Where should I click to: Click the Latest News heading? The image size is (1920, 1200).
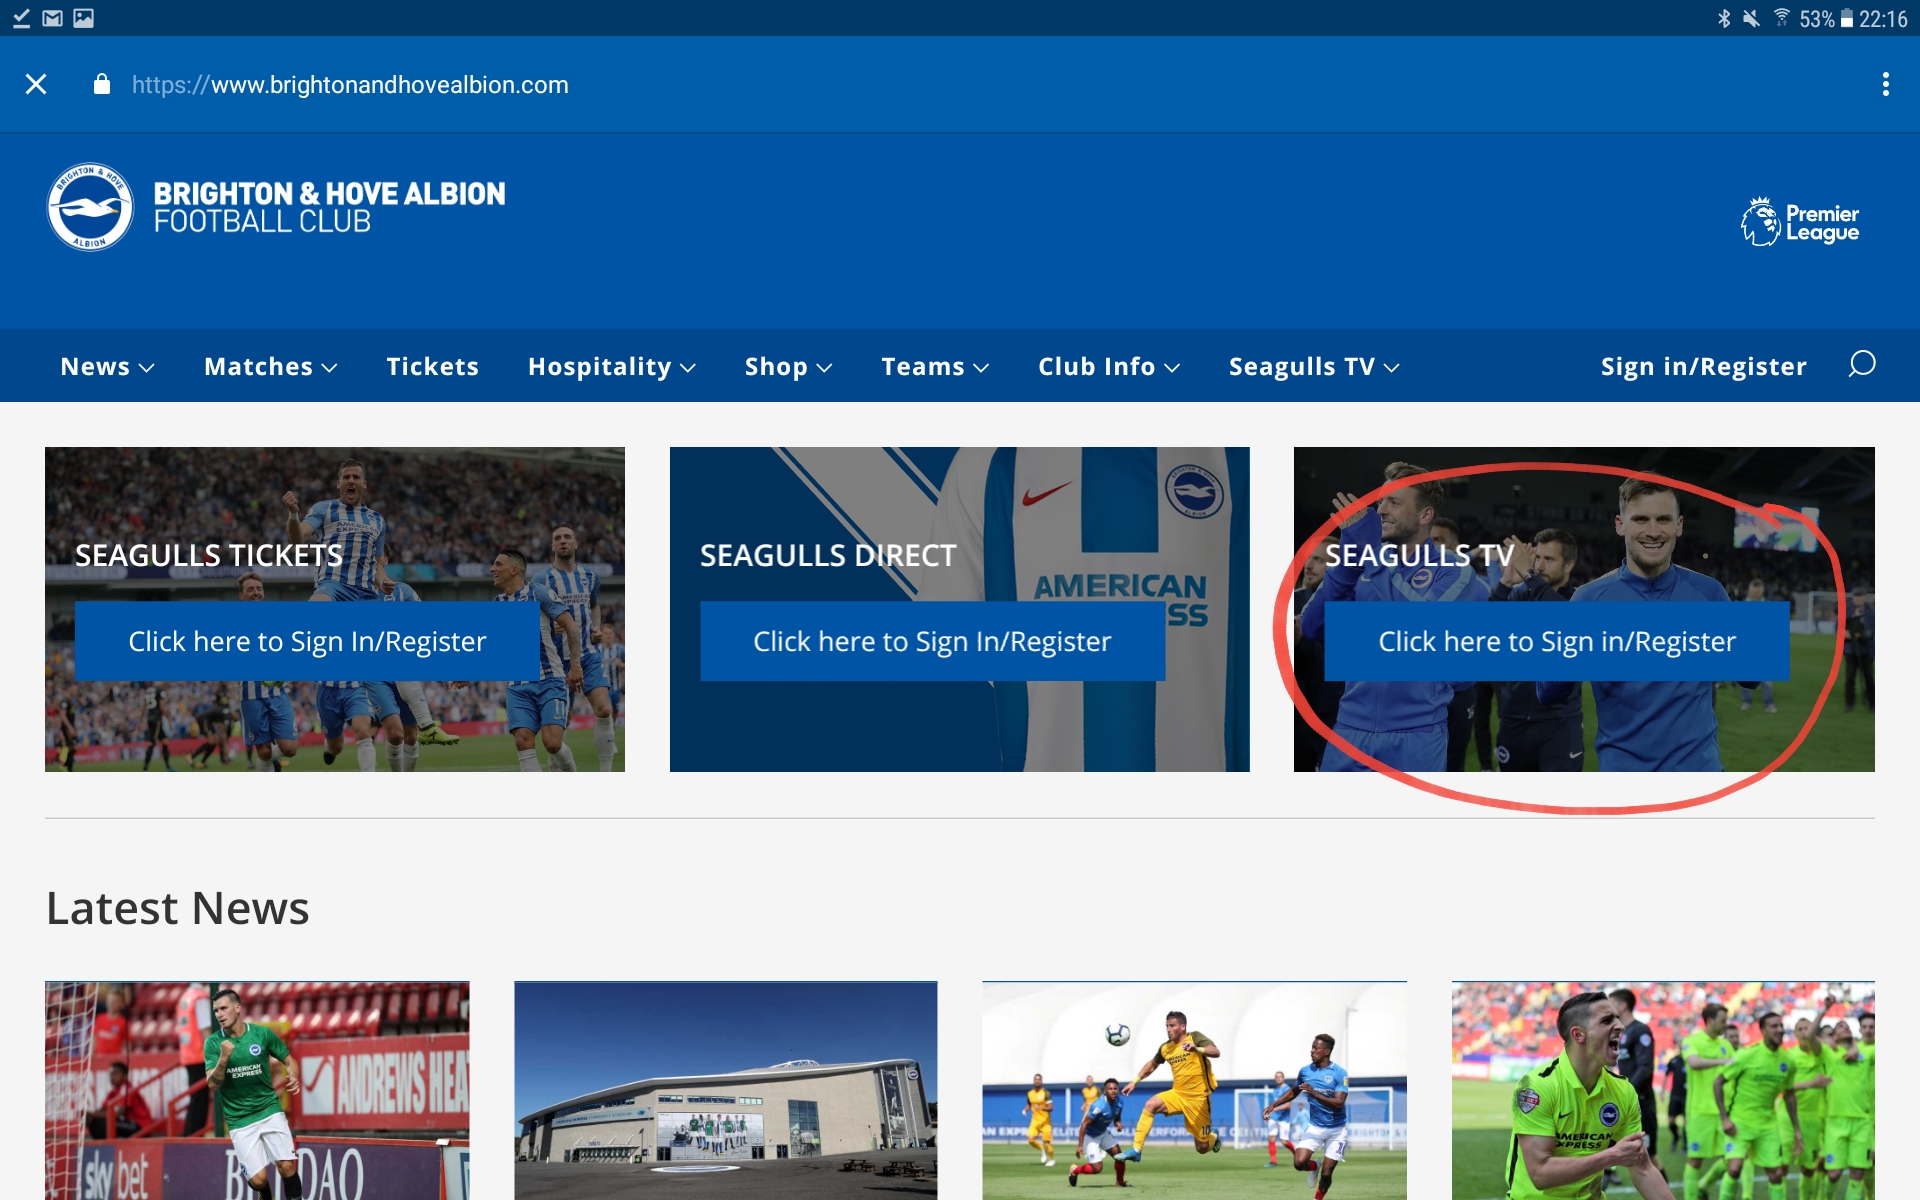click(x=178, y=908)
